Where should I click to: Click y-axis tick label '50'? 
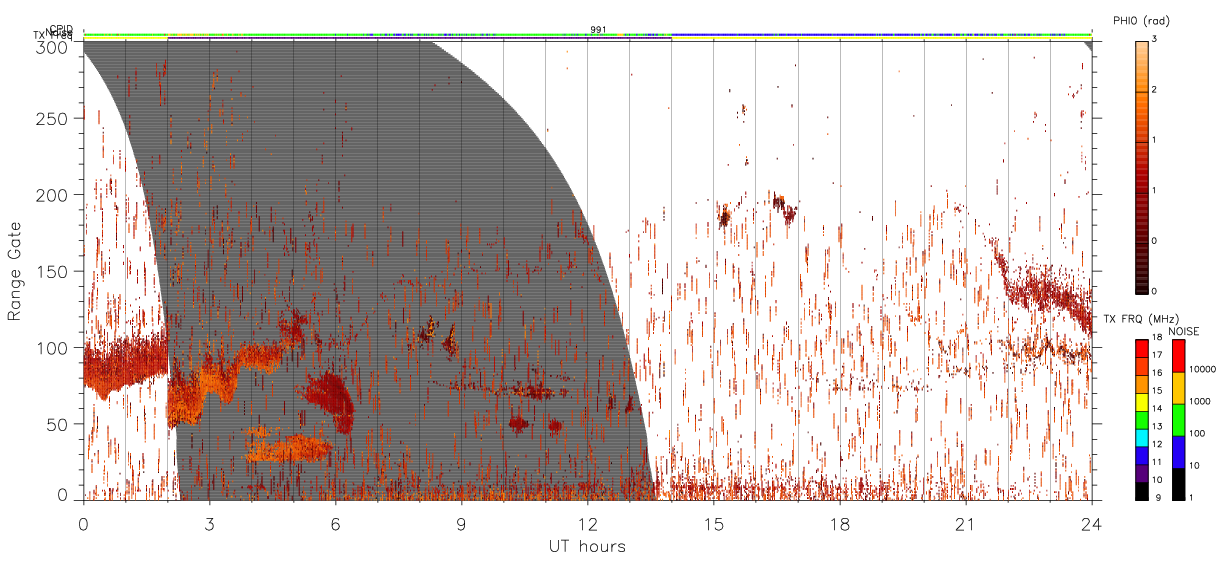tap(58, 424)
